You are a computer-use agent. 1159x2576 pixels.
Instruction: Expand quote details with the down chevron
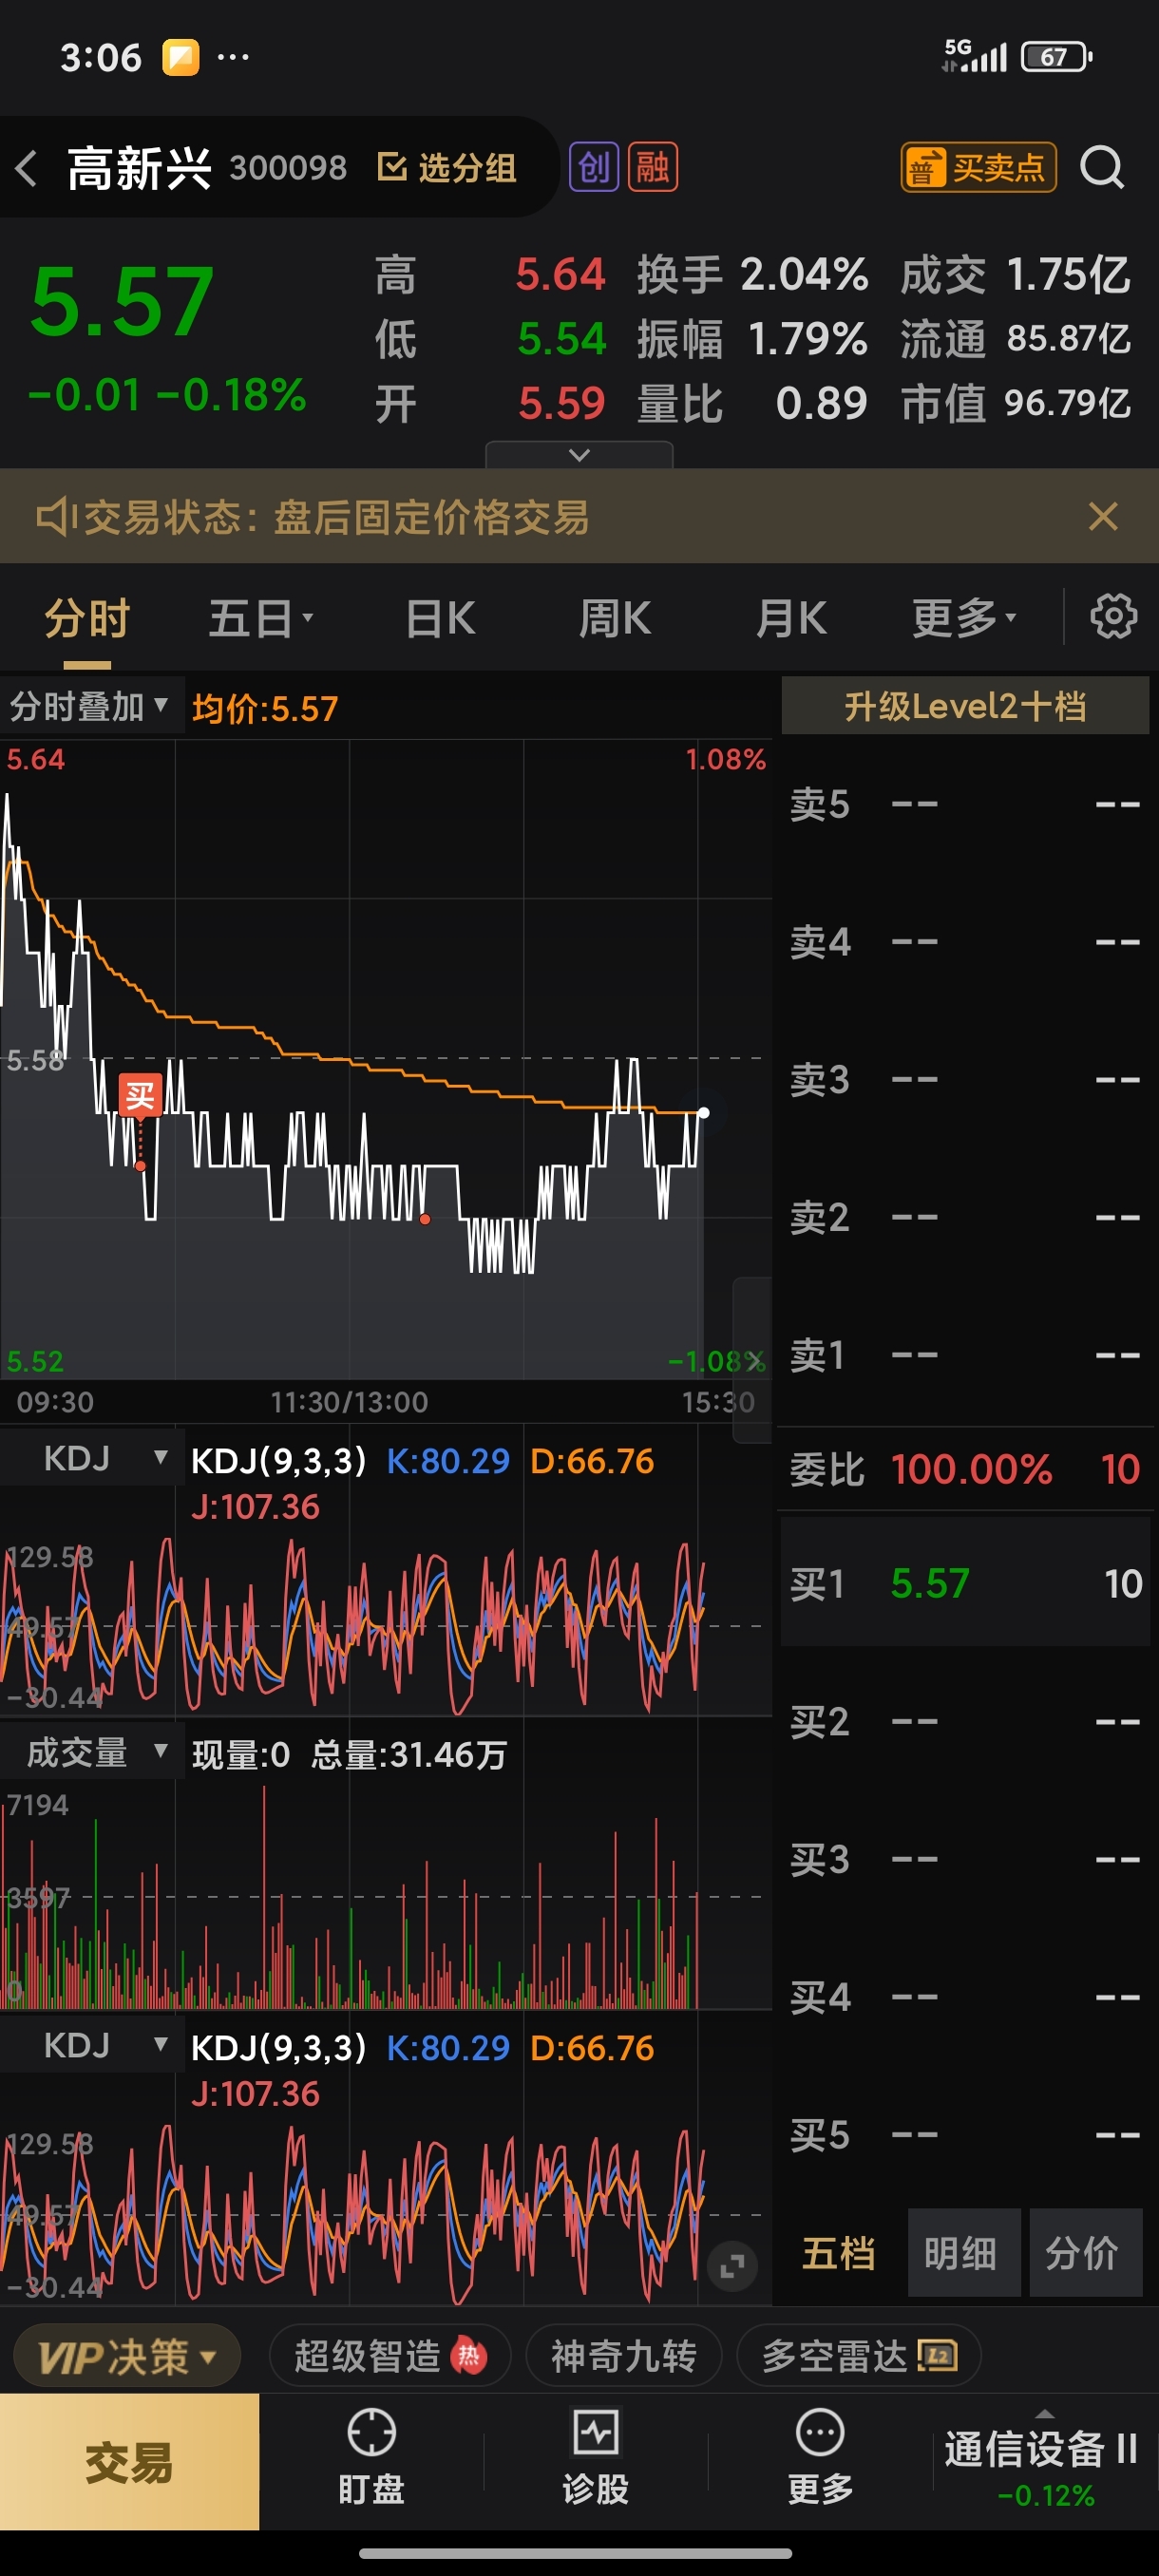point(579,455)
